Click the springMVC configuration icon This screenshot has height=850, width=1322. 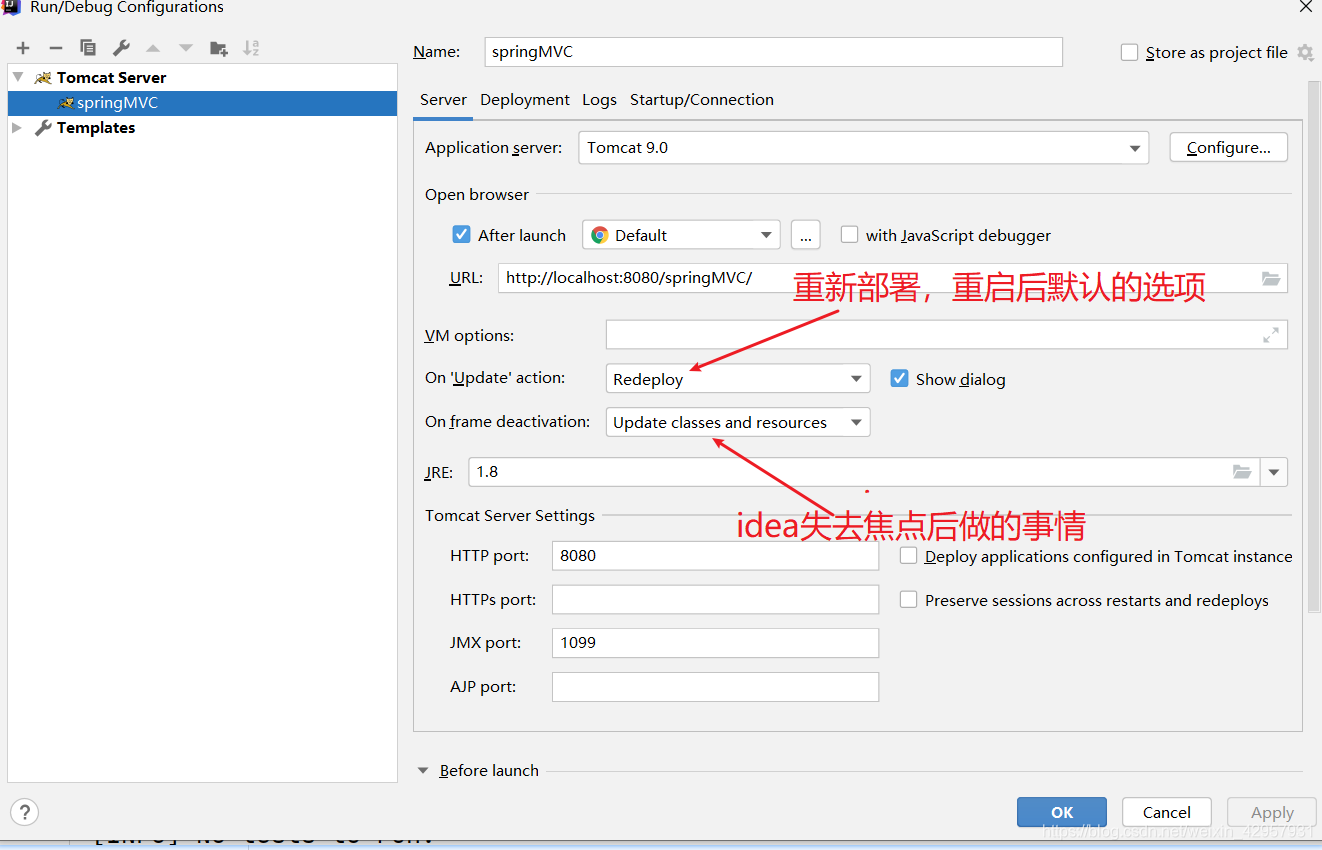click(66, 103)
